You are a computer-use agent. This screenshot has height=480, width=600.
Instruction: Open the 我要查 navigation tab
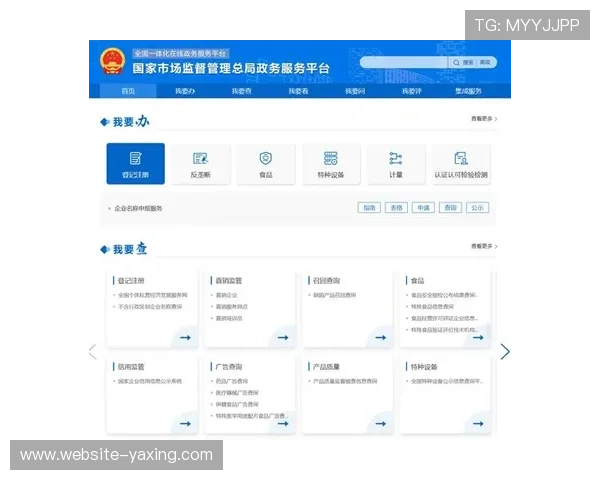(x=241, y=91)
